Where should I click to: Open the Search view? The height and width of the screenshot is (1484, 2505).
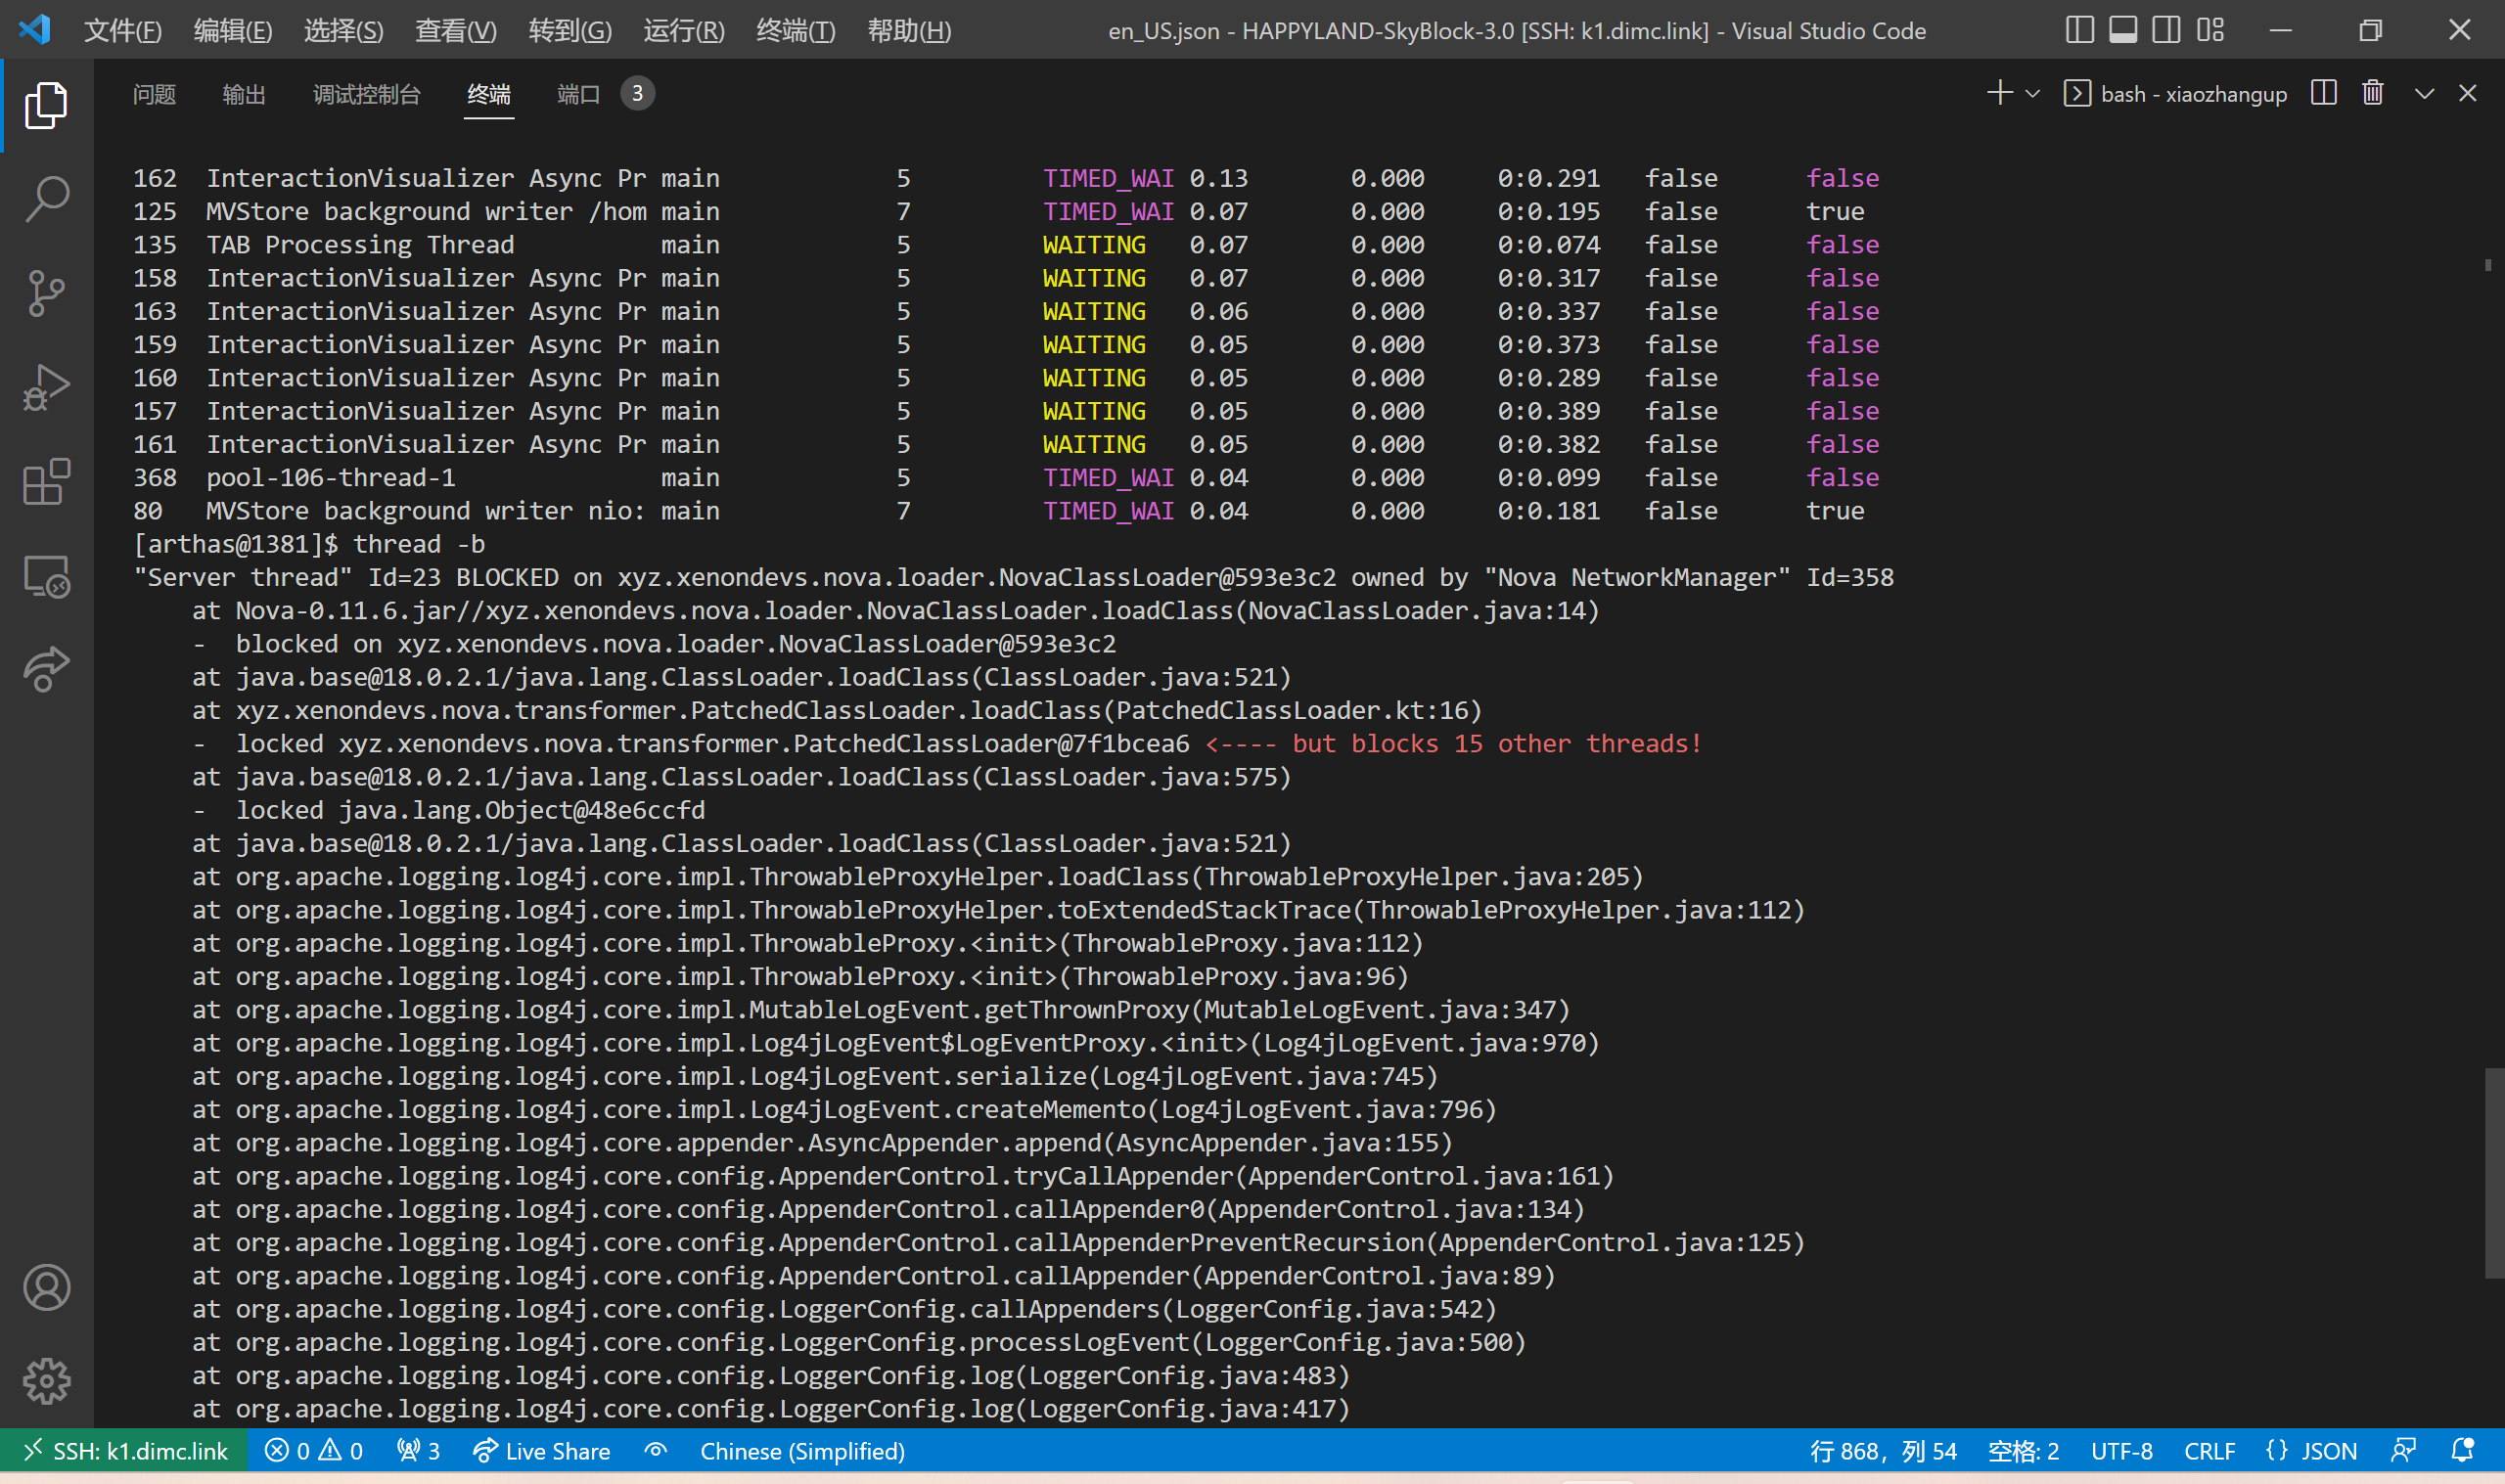pyautogui.click(x=46, y=198)
